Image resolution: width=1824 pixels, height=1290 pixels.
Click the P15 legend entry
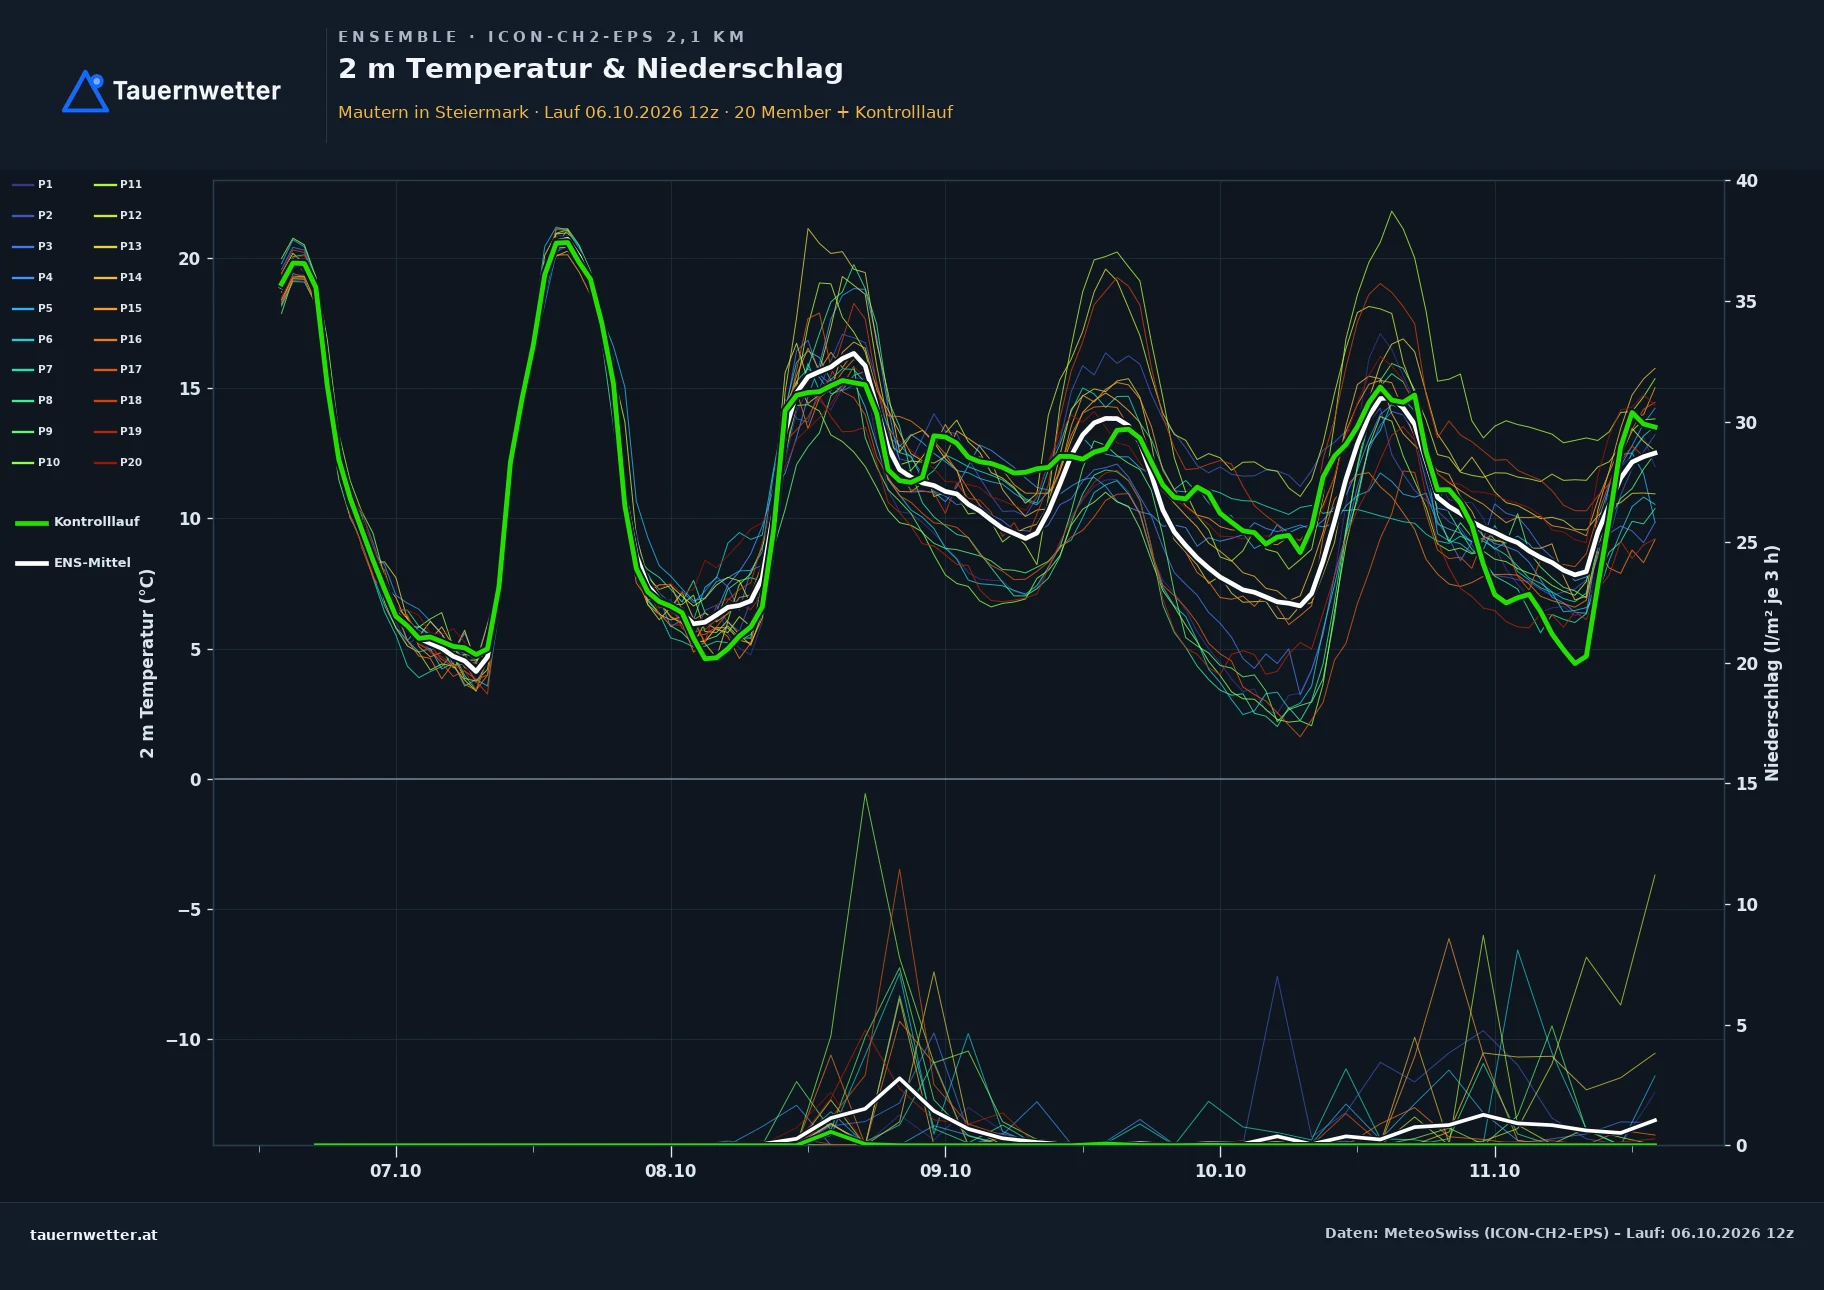[118, 308]
